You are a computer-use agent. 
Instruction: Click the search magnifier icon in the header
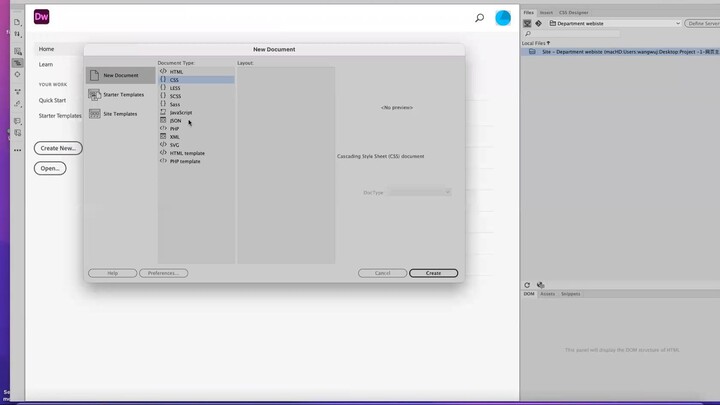(479, 18)
